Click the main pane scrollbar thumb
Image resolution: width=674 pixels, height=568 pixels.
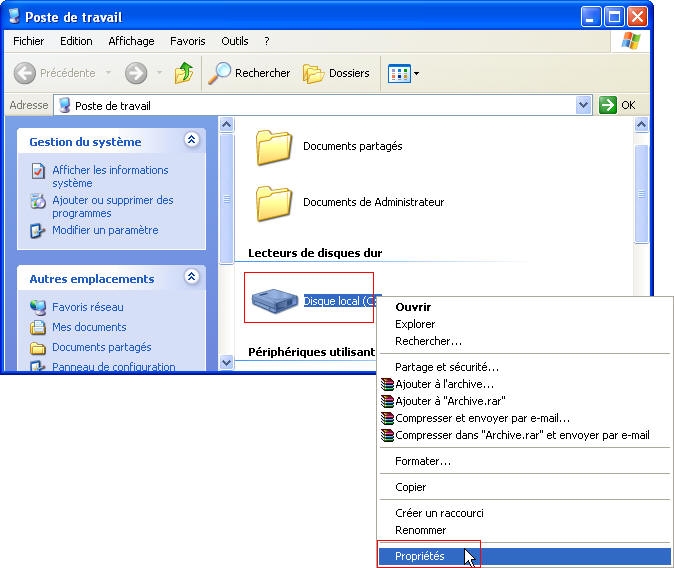(641, 194)
